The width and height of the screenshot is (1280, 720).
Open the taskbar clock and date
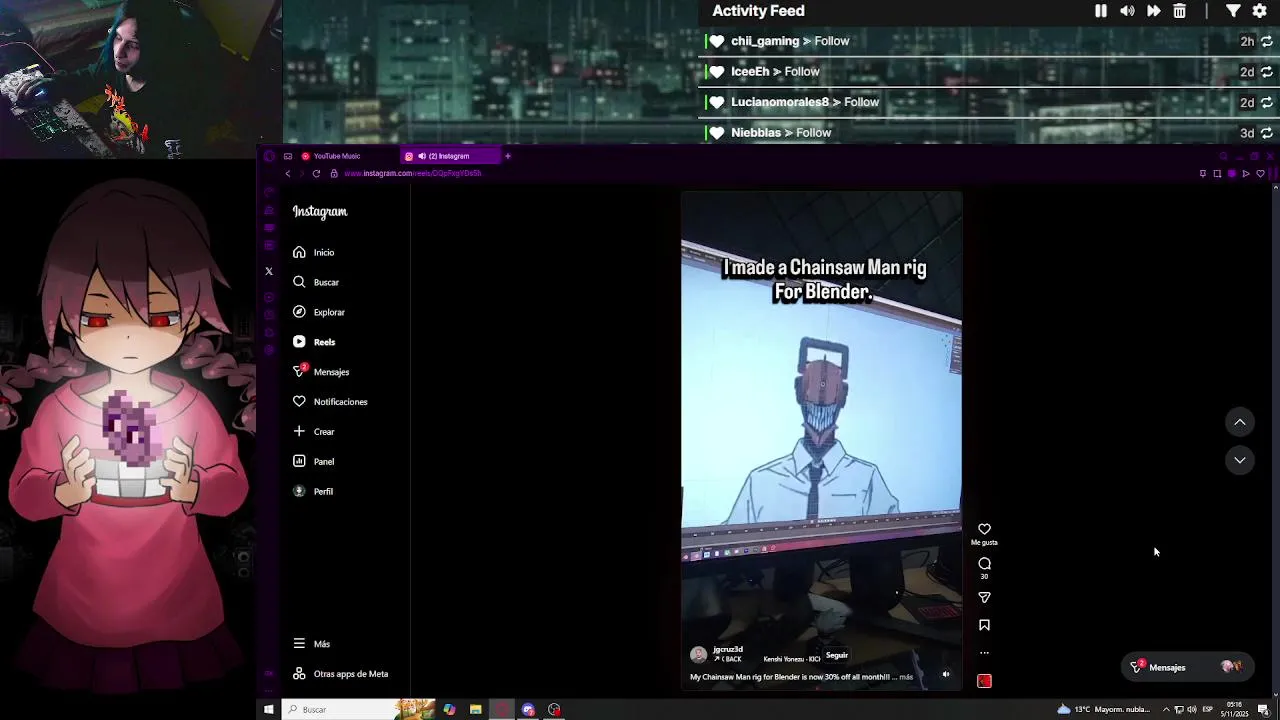(1234, 709)
